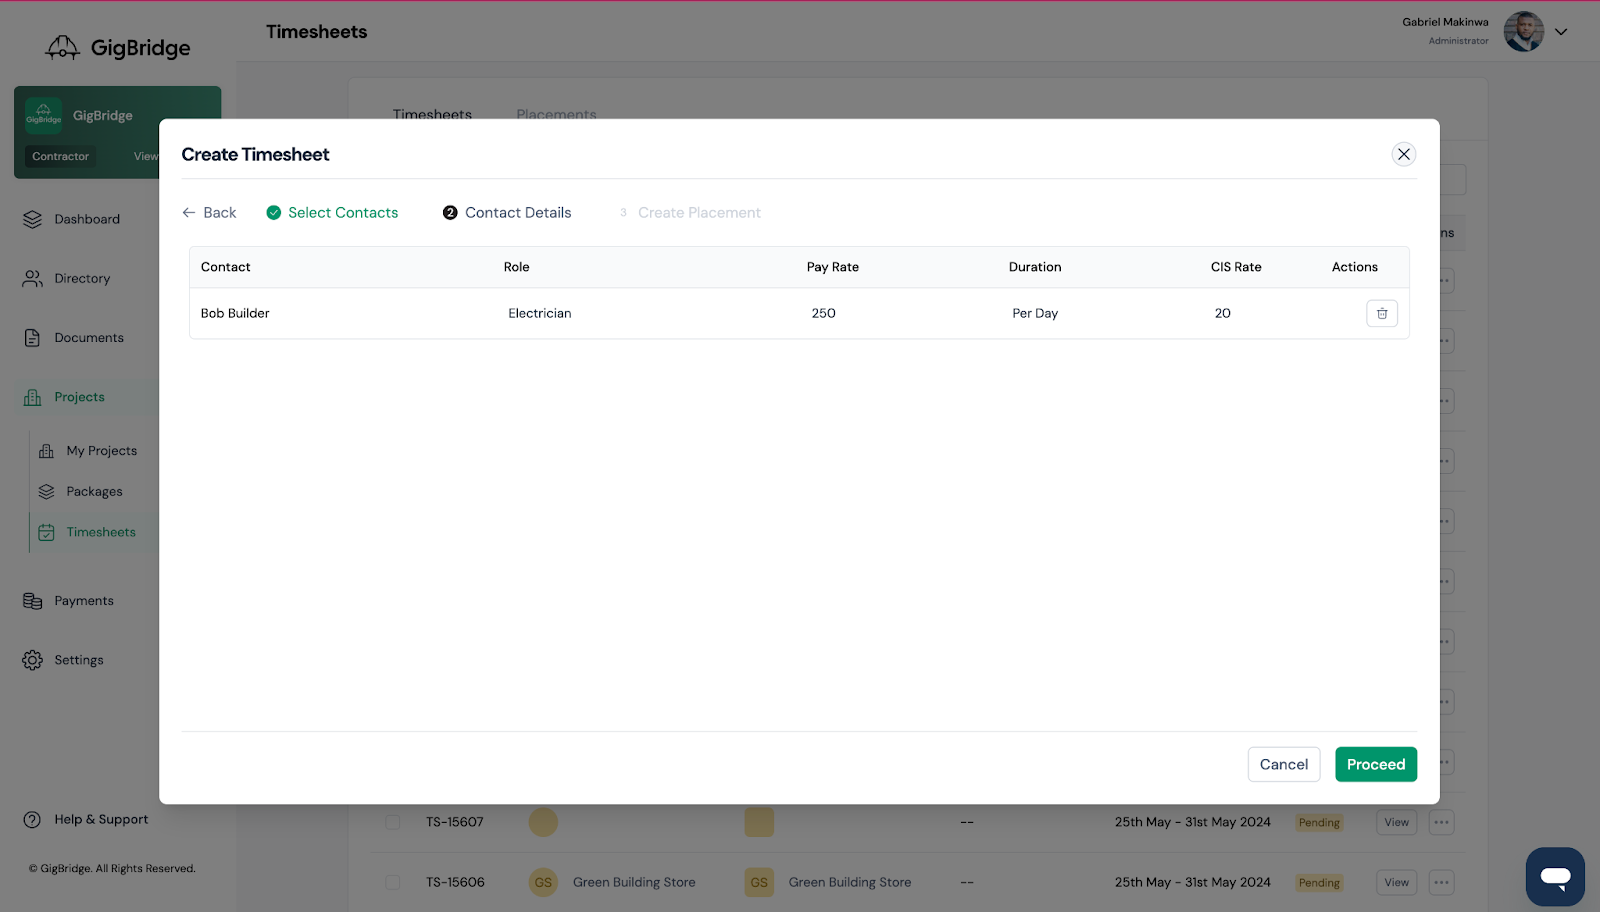
Task: Click the Cancel button
Action: tap(1284, 764)
